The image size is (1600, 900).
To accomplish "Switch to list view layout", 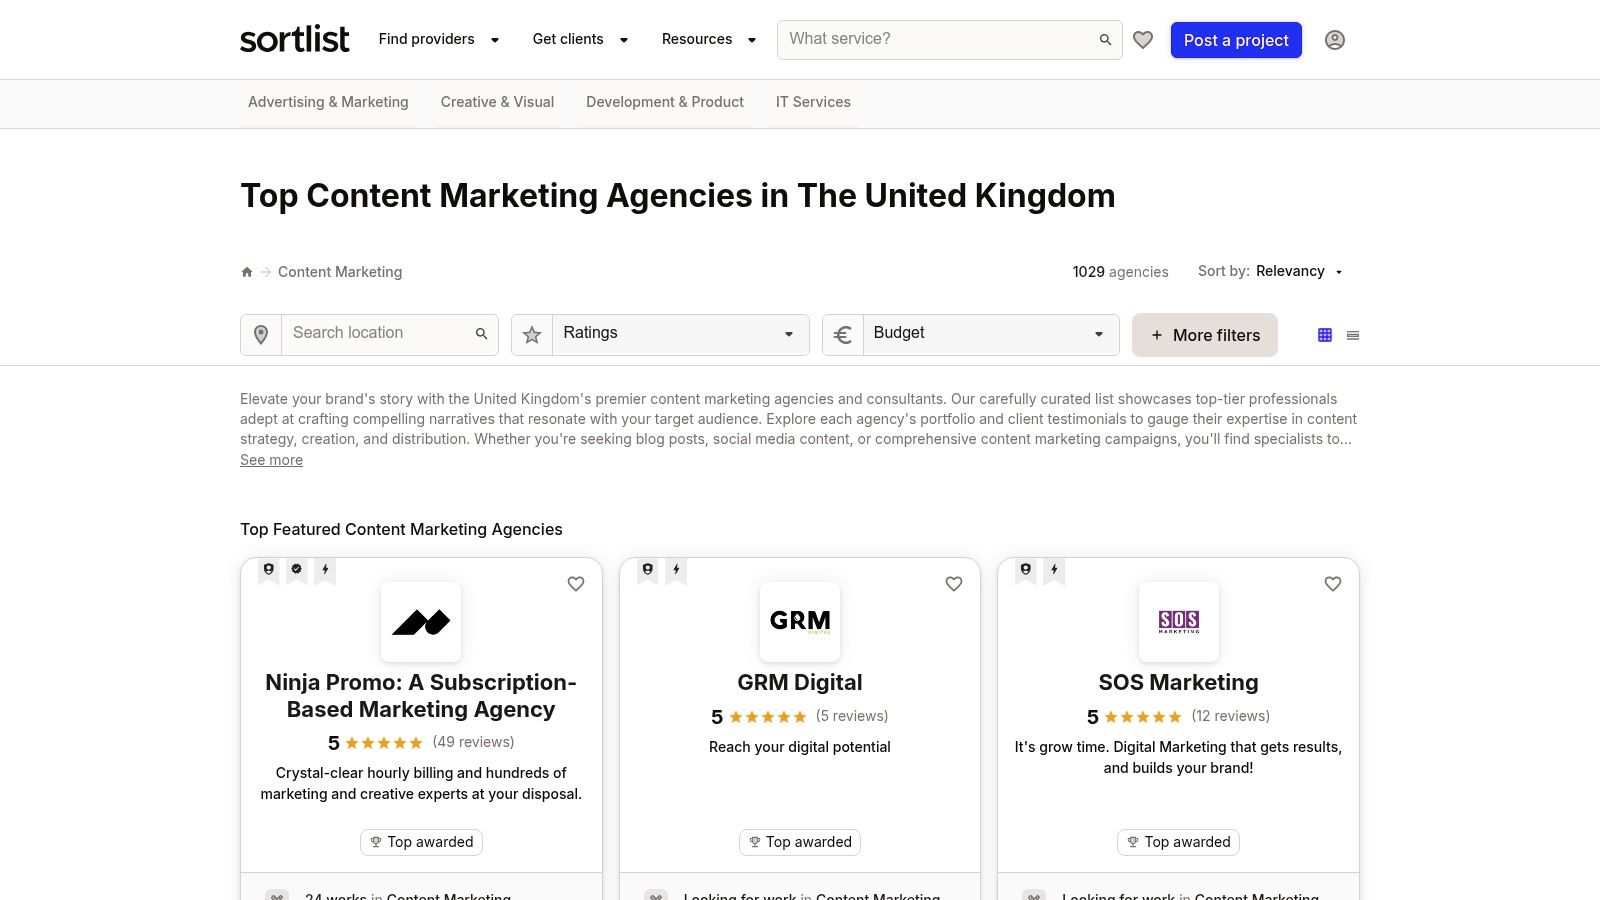I will [x=1353, y=335].
